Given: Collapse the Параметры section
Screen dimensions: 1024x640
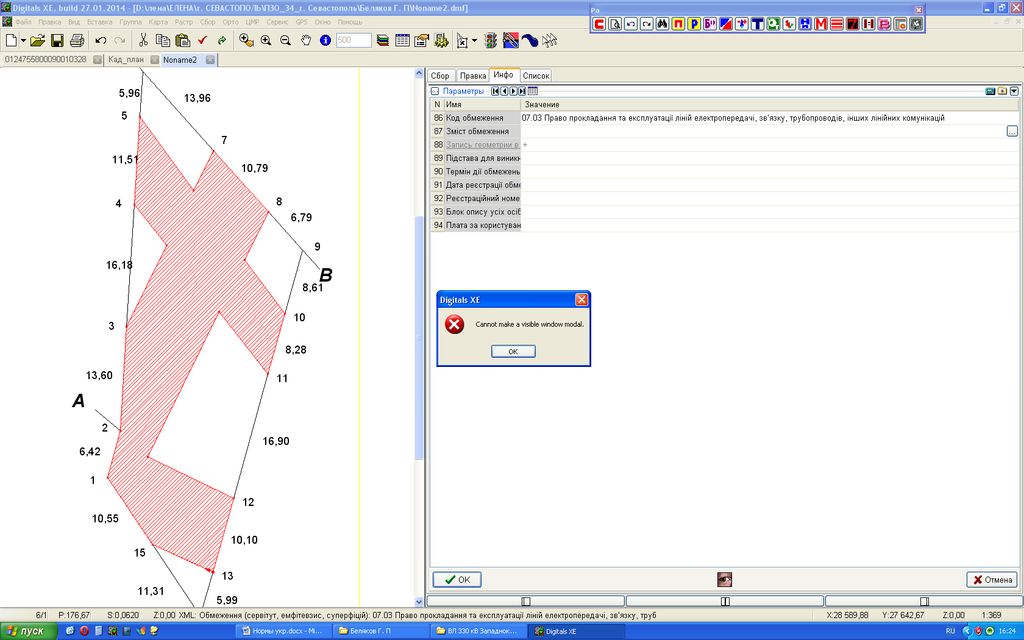Looking at the screenshot, I should 435,91.
